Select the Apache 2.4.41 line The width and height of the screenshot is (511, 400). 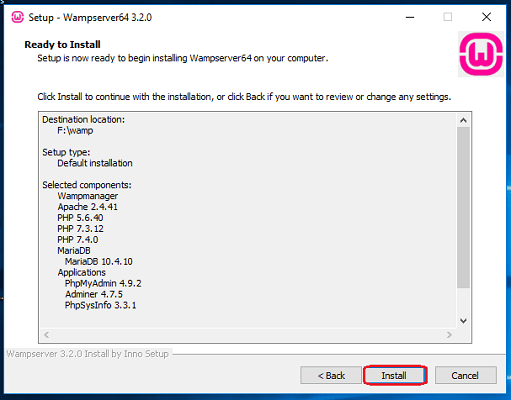pos(87,207)
